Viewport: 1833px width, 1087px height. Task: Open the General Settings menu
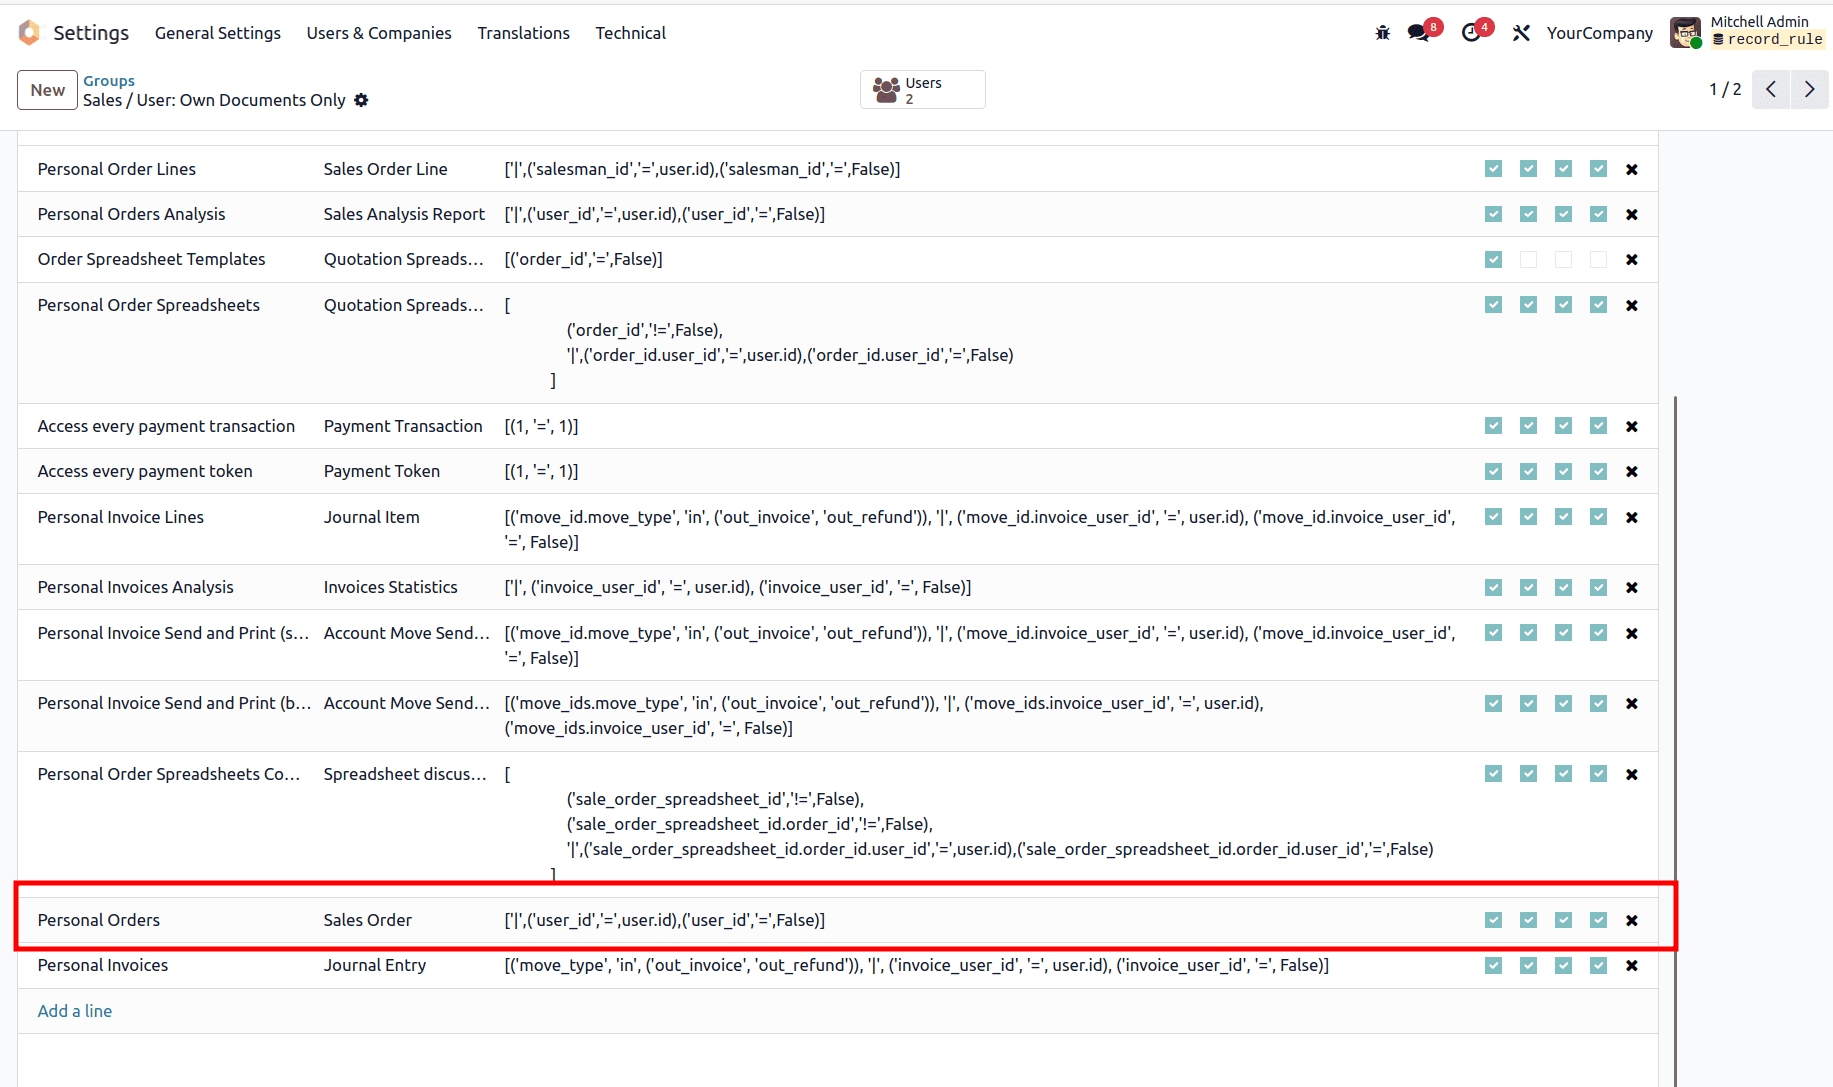[x=218, y=33]
